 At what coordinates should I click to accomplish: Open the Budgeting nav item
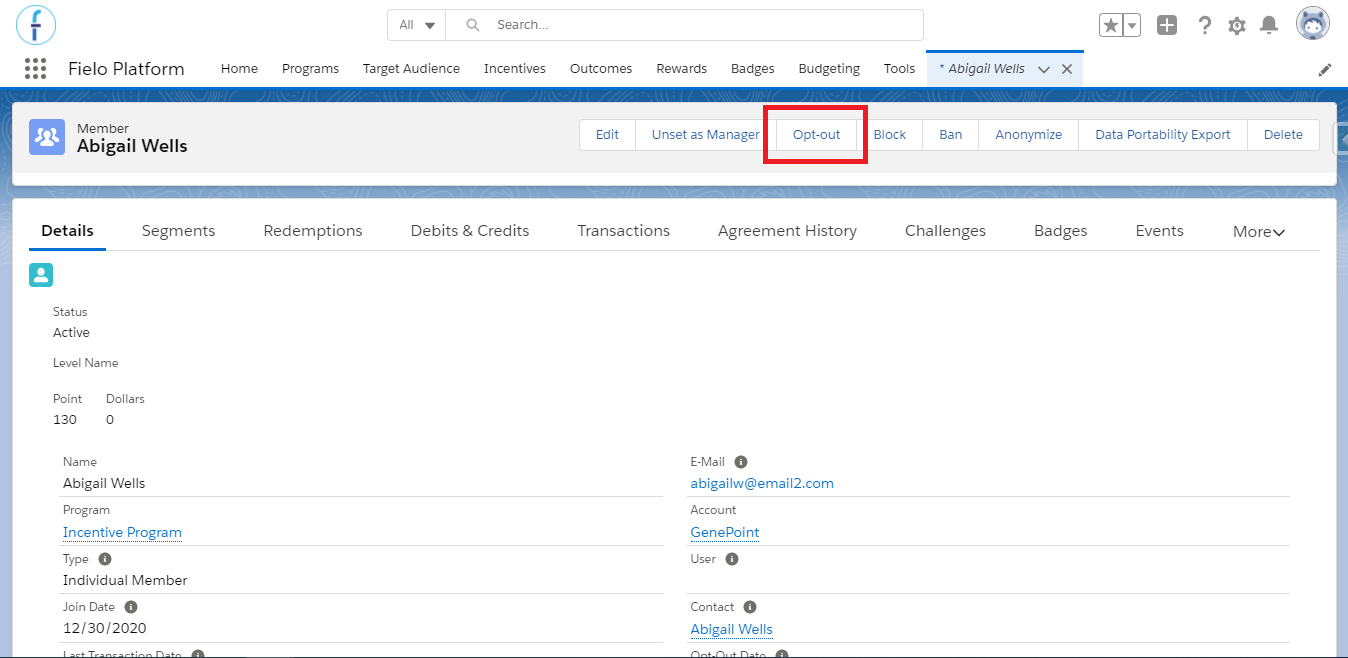[x=829, y=69]
